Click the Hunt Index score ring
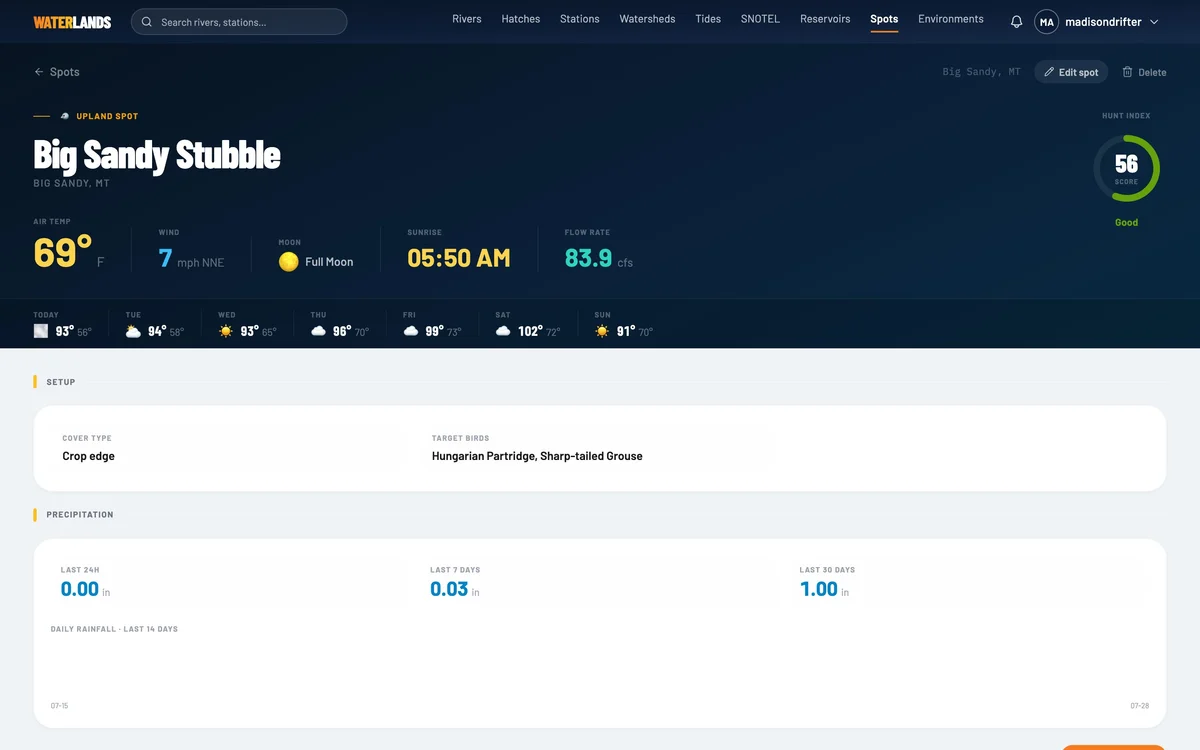The width and height of the screenshot is (1200, 750). click(1126, 168)
